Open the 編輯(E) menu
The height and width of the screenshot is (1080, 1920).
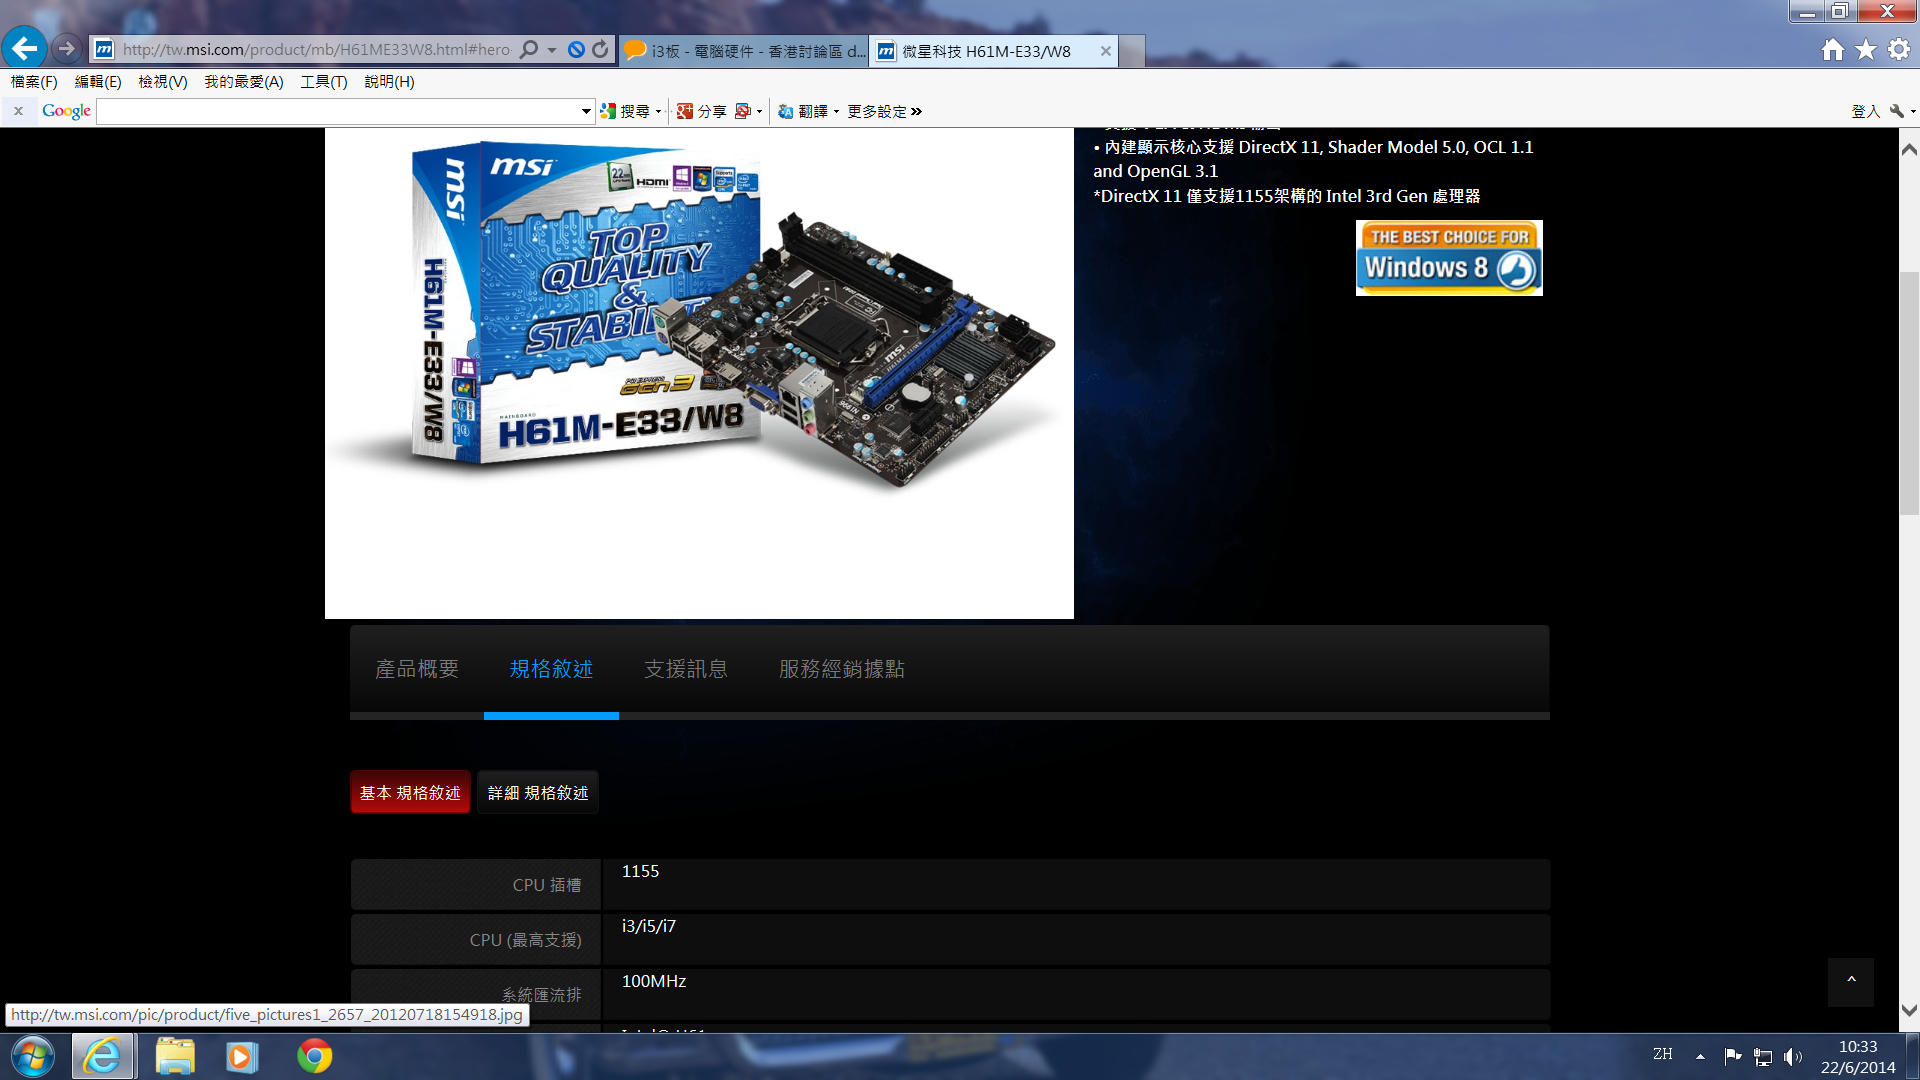pos(98,82)
